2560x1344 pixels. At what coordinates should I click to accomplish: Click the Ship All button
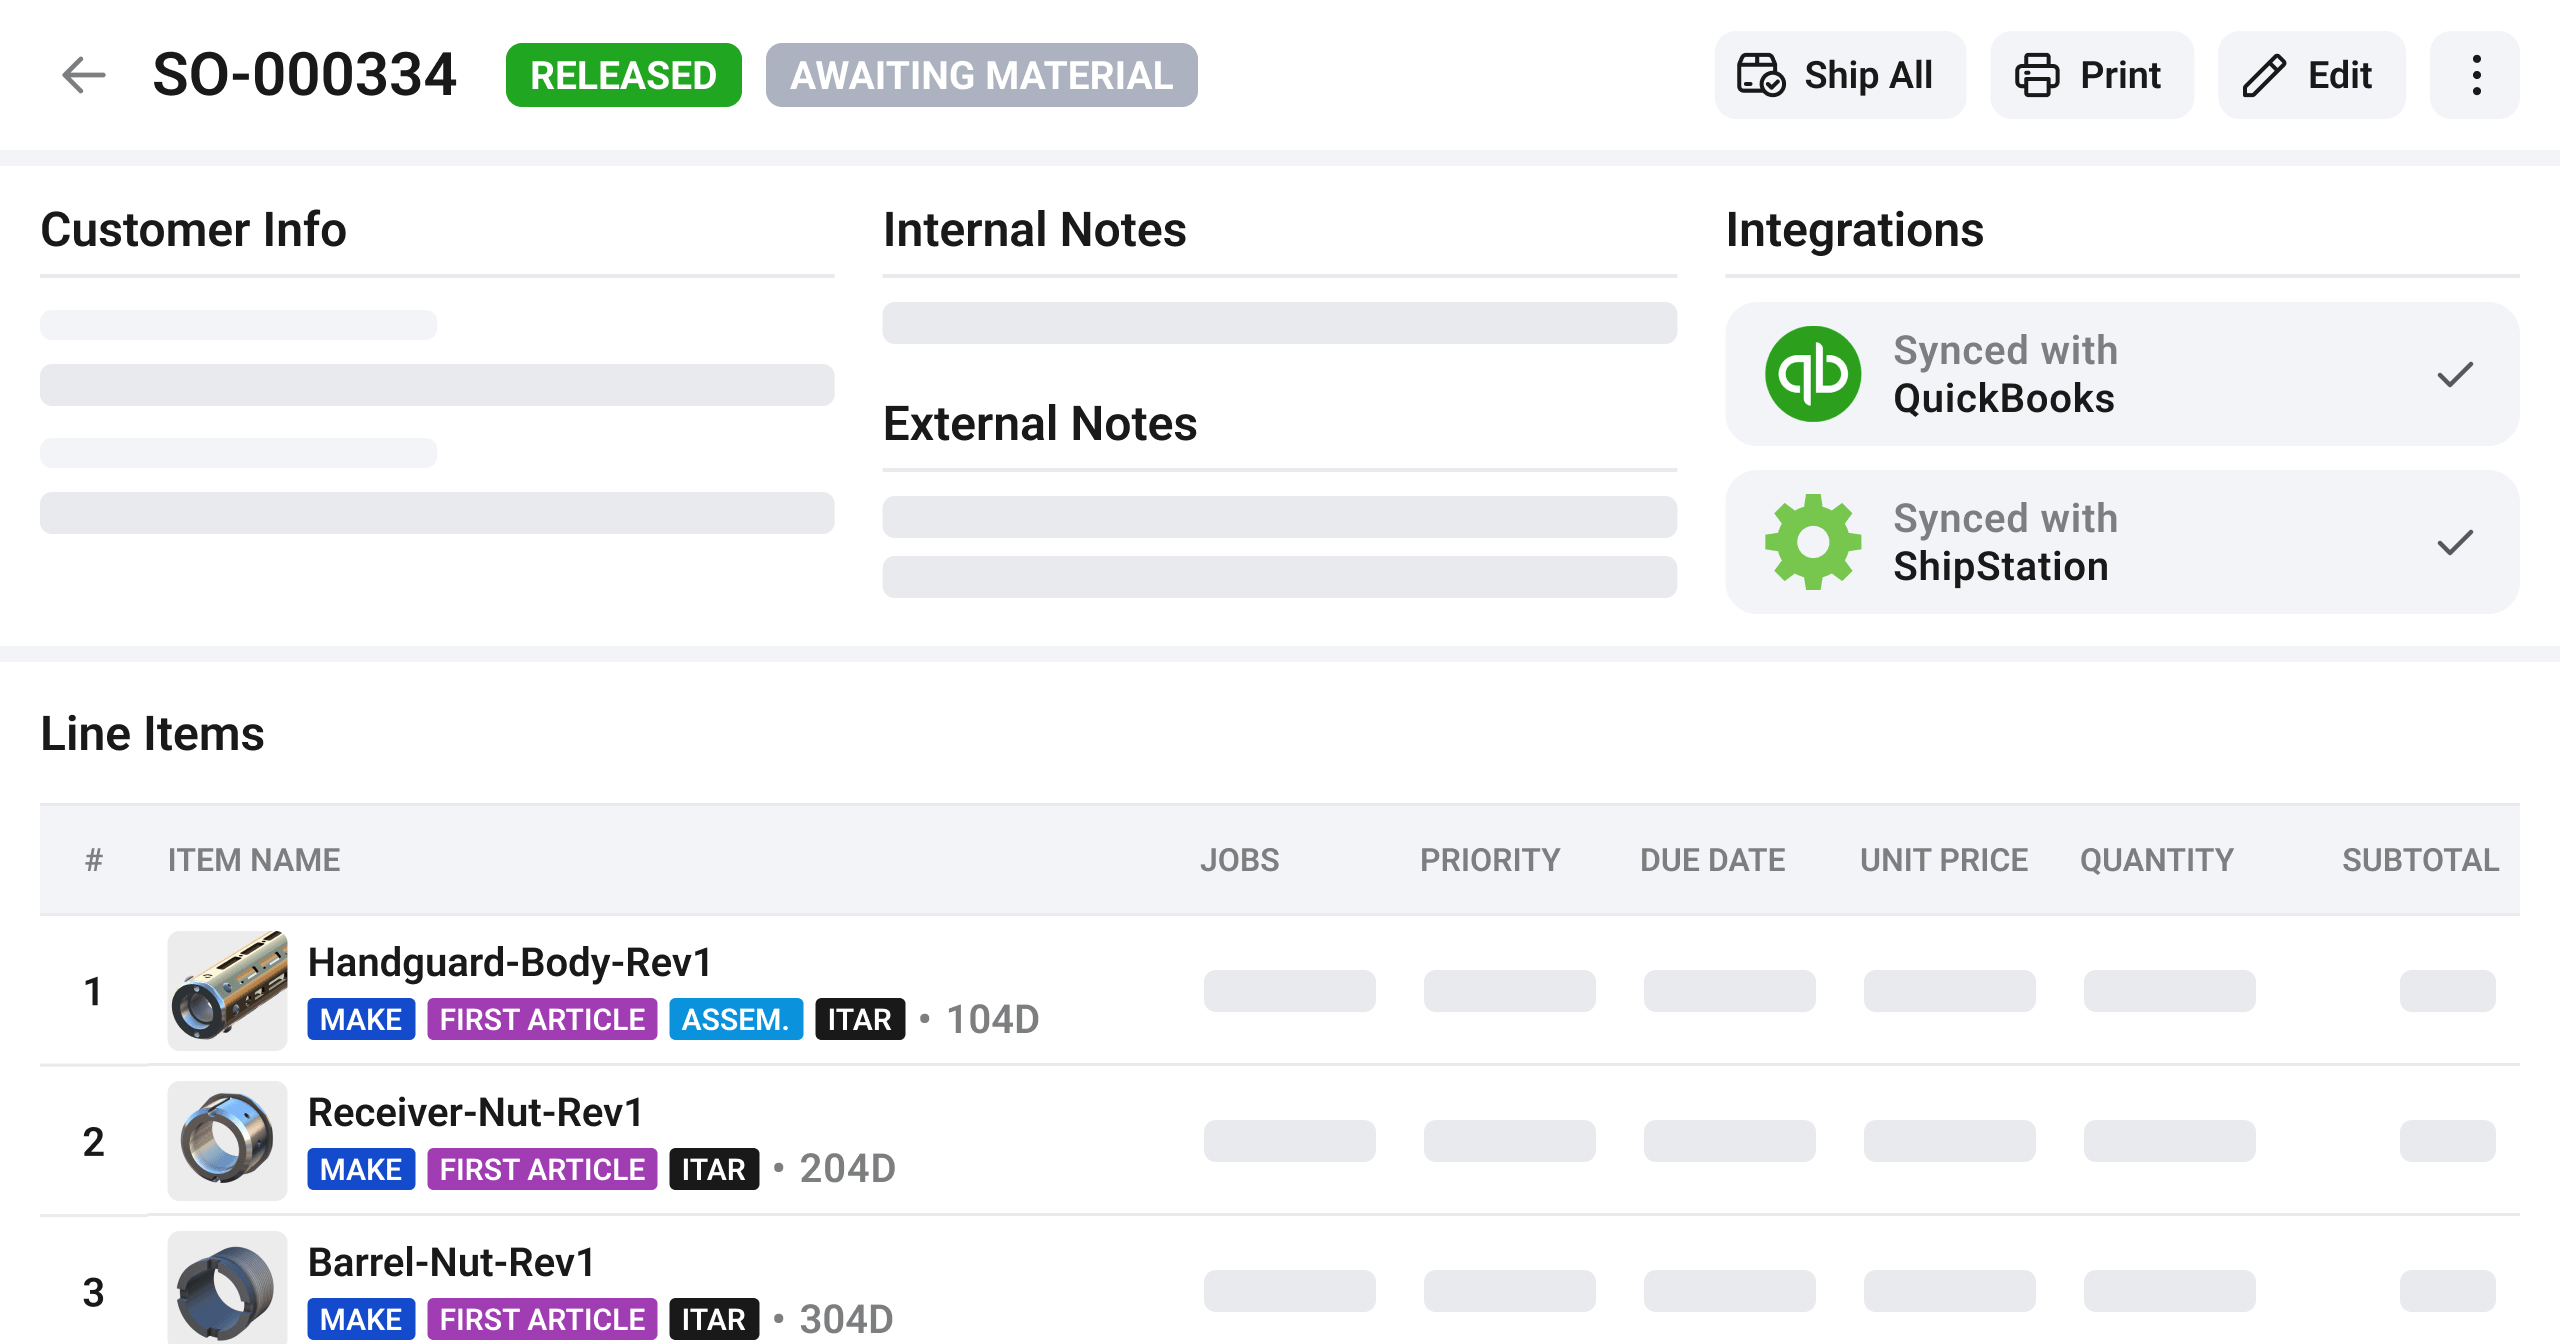pos(1840,75)
